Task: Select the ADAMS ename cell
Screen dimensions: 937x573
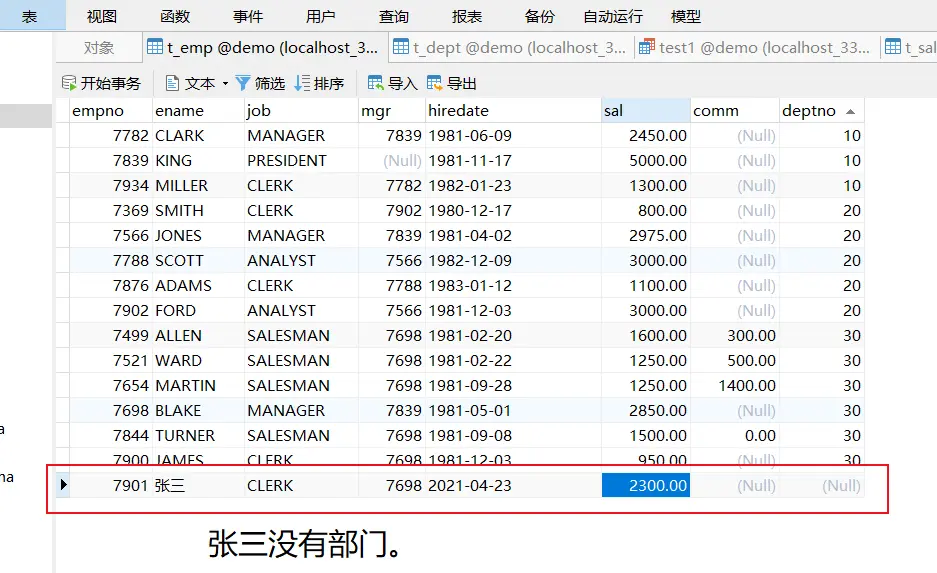Action: [198, 286]
